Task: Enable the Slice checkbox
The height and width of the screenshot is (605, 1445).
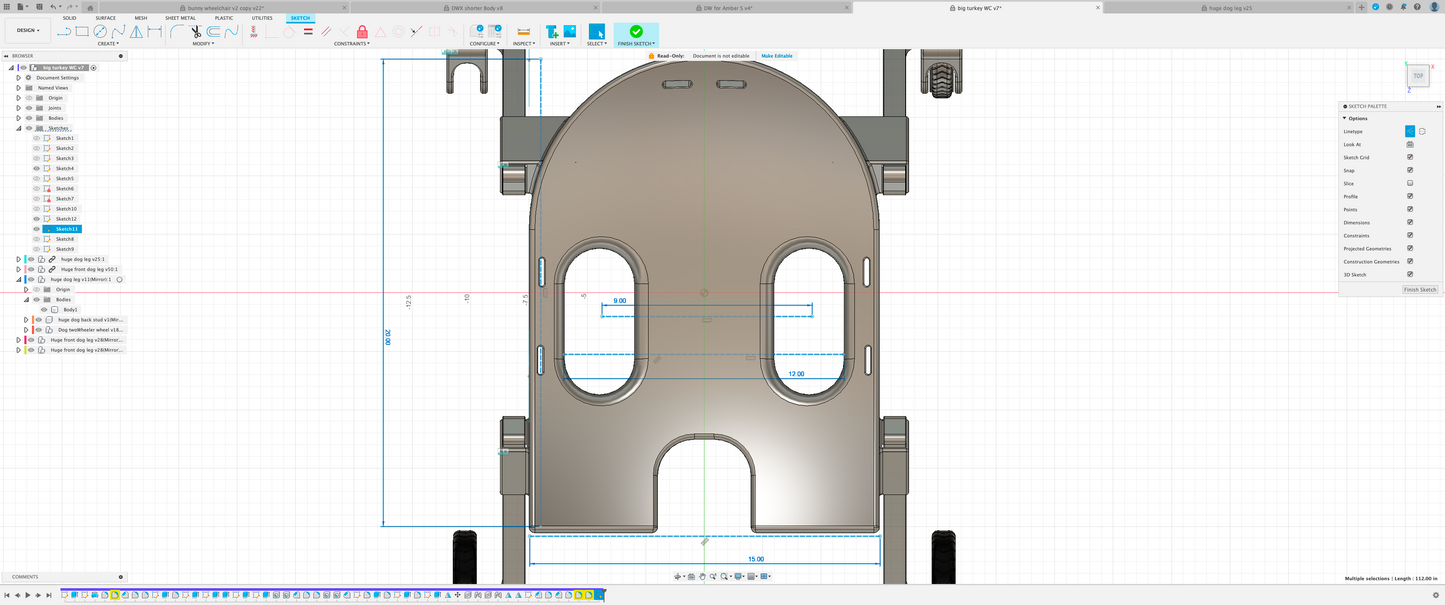Action: 1410,183
